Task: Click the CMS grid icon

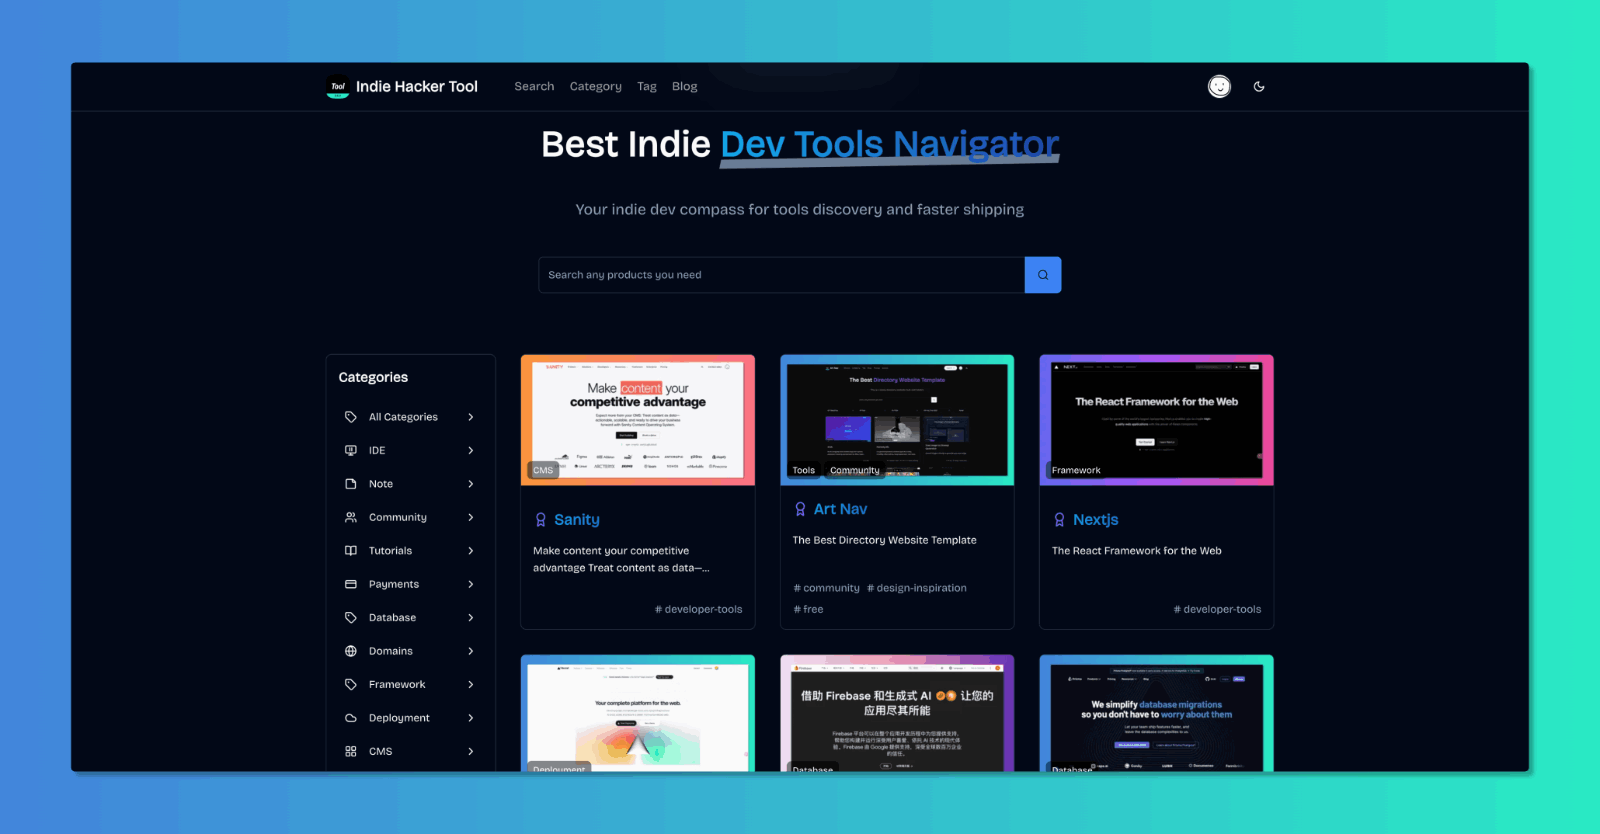Action: [351, 751]
